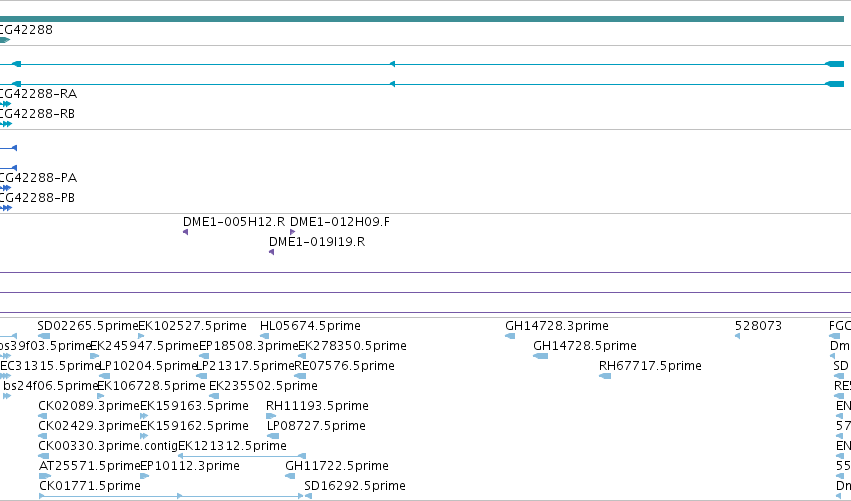
Task: Click the LP21317.5prime EST label
Action: pos(245,366)
